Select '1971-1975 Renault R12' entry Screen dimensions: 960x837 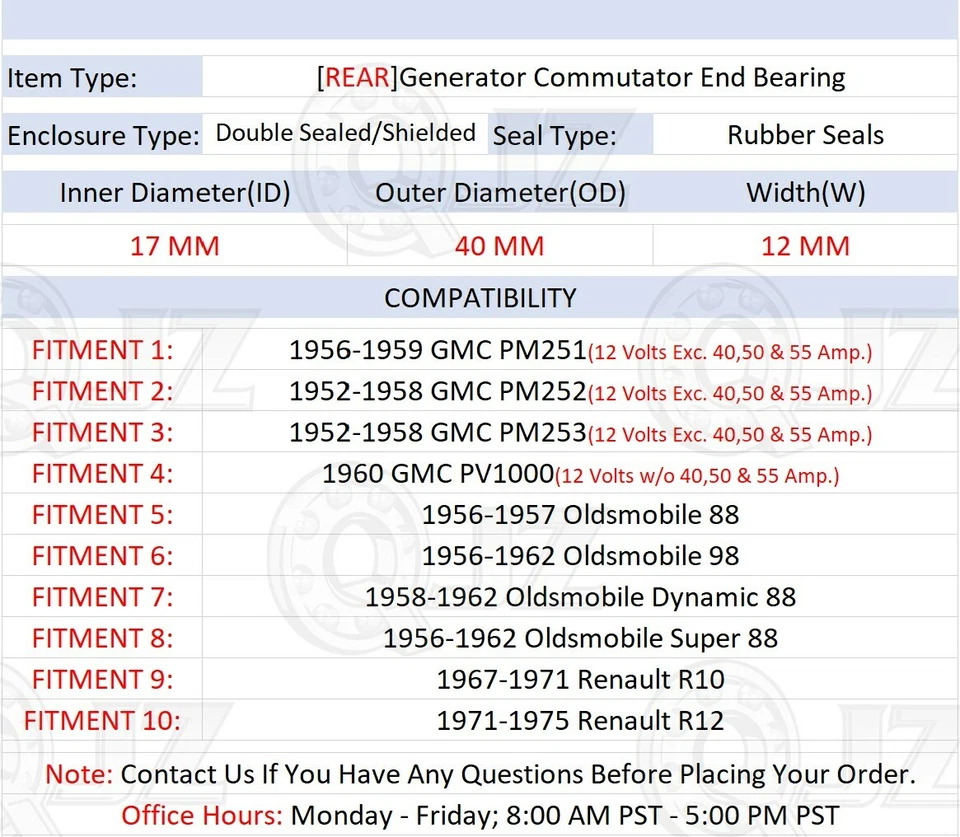[580, 721]
